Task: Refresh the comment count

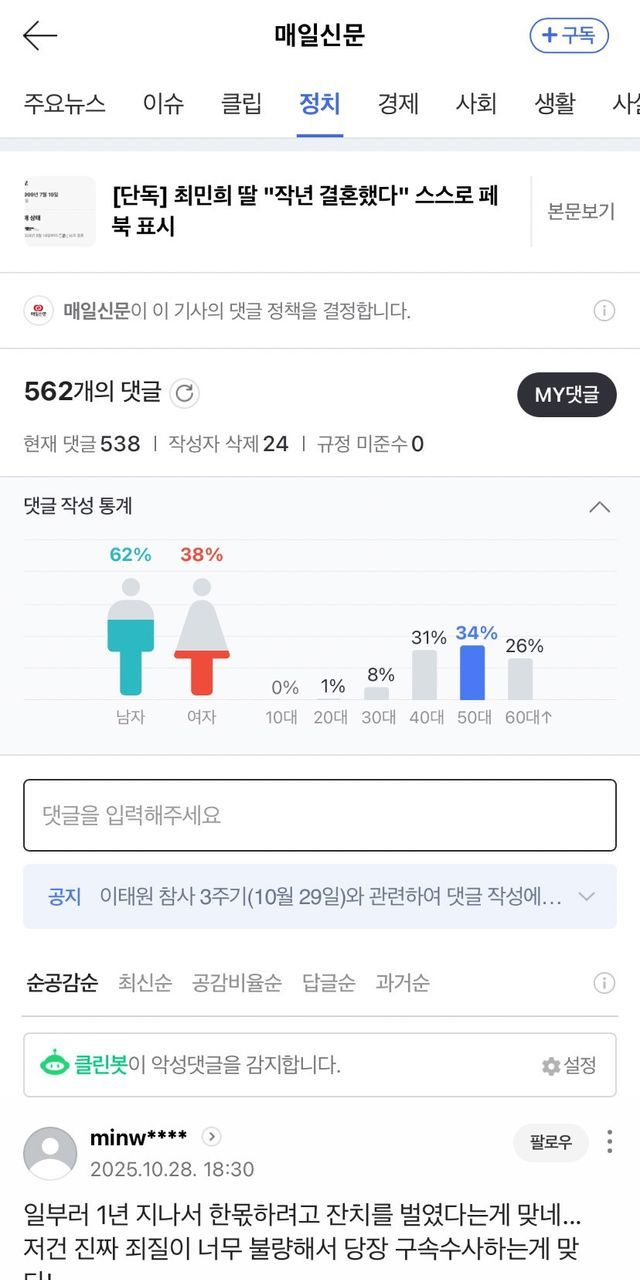Action: [x=184, y=393]
